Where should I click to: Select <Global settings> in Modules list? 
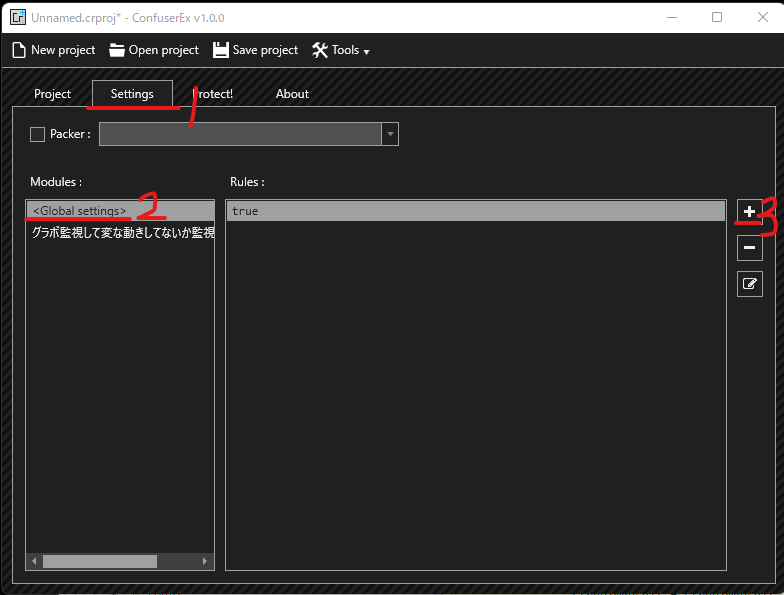[x=120, y=211]
